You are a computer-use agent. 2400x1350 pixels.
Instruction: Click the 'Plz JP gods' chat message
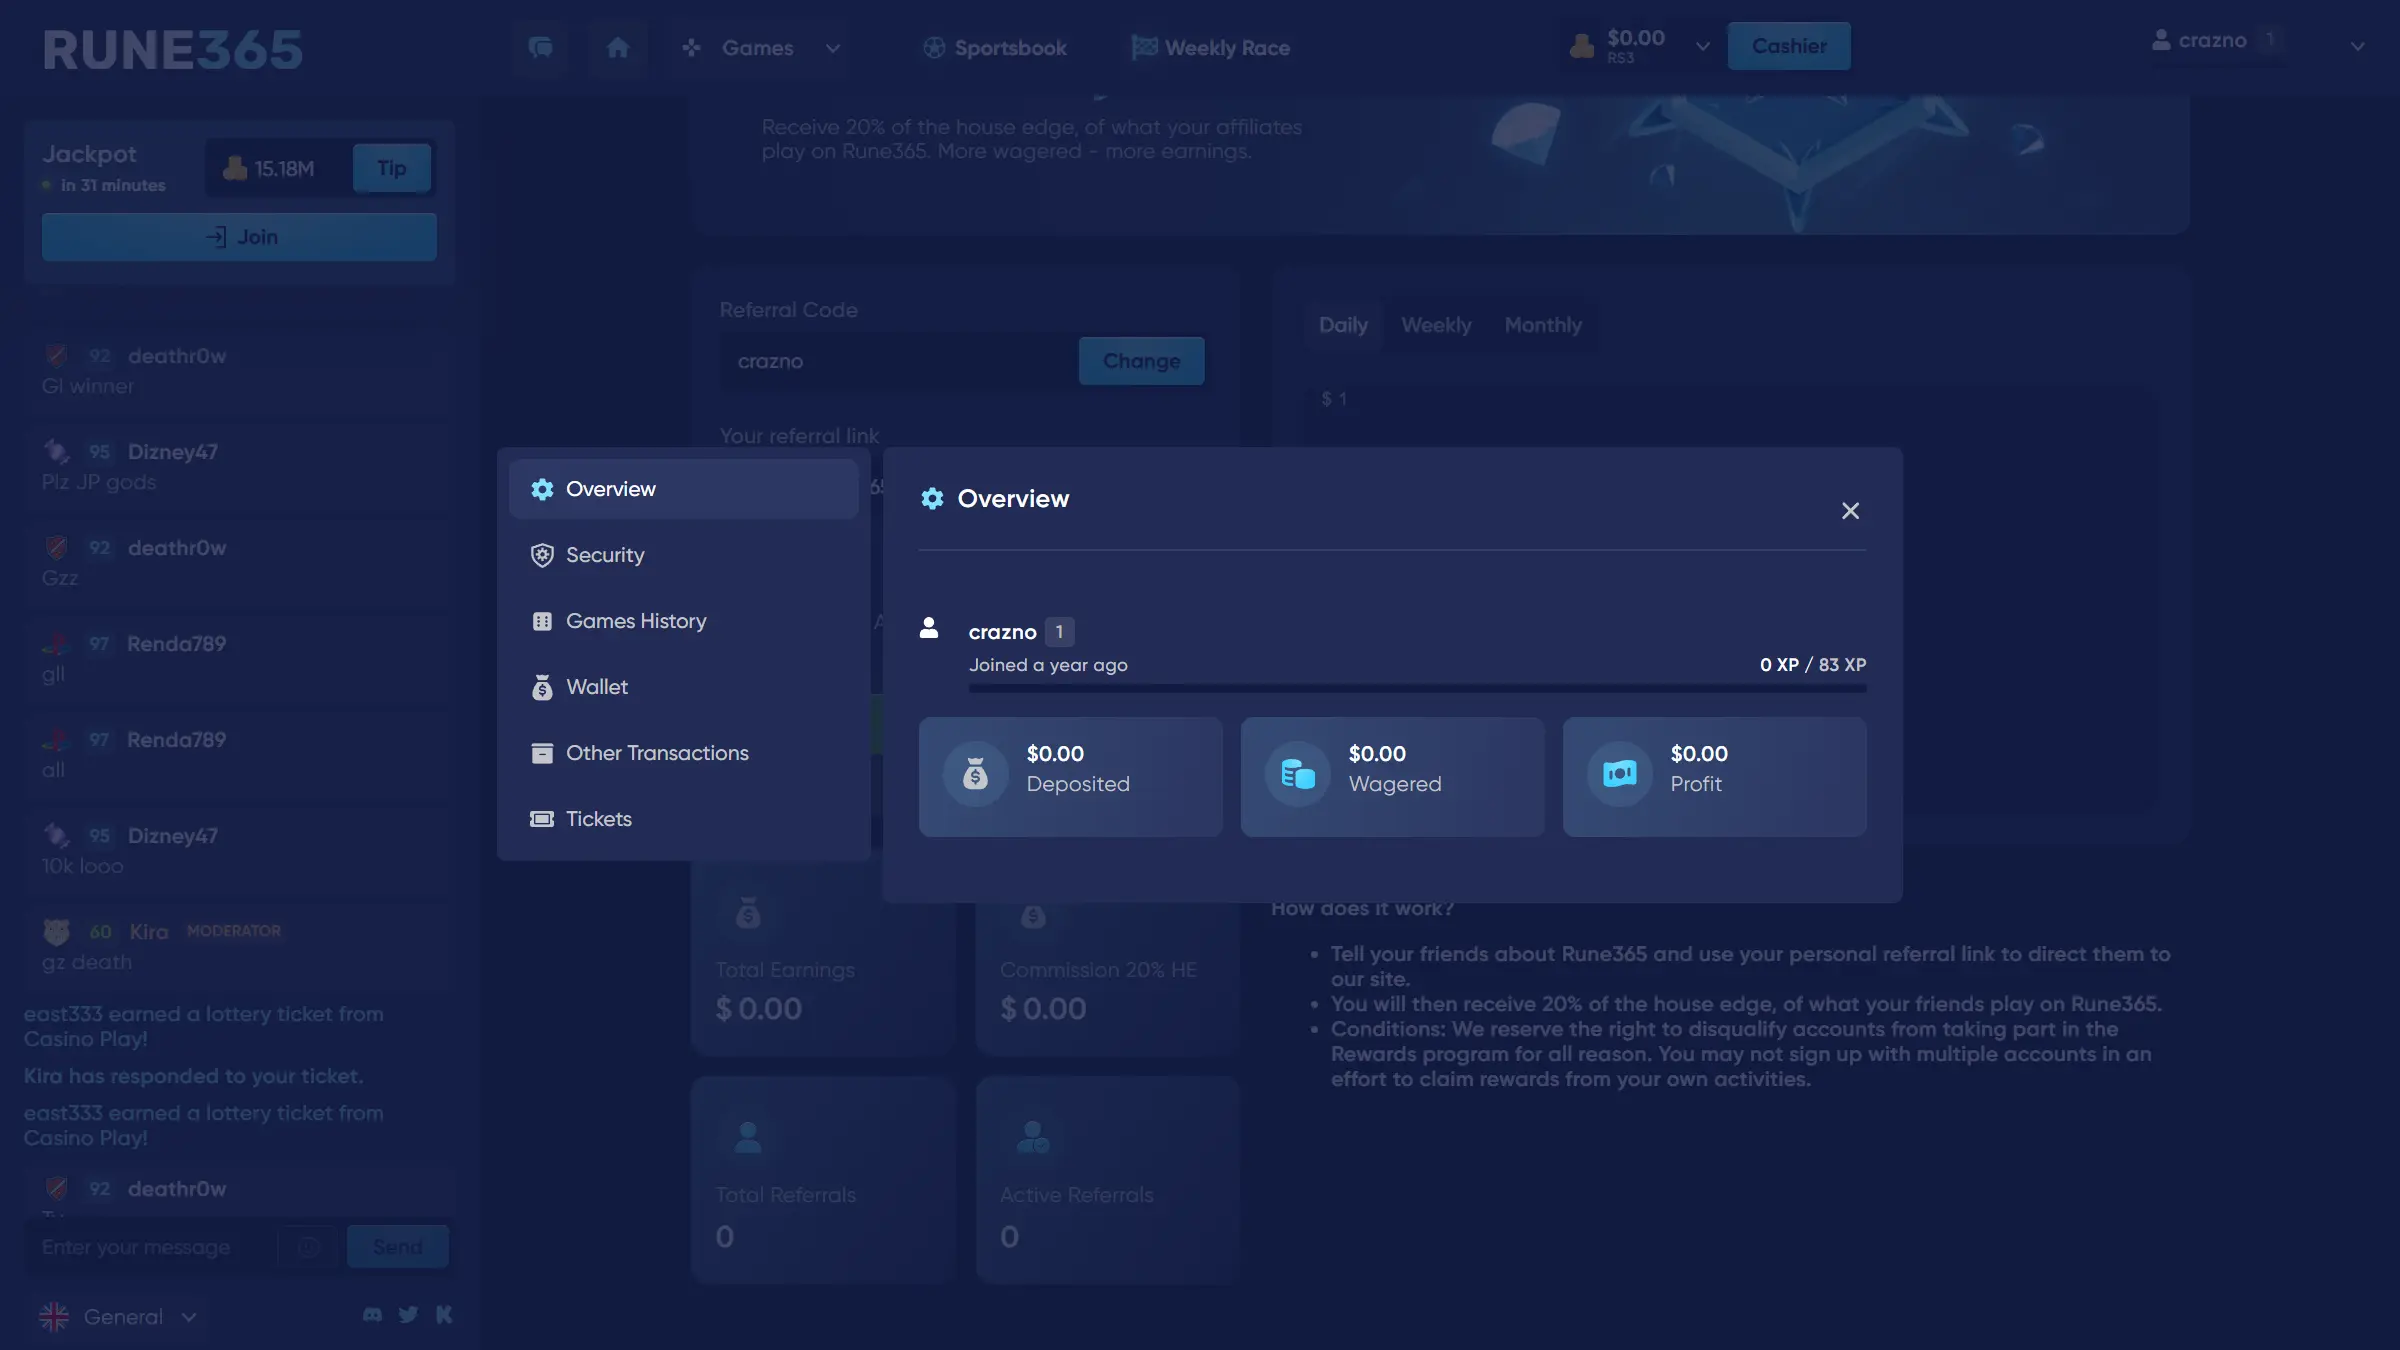(99, 482)
